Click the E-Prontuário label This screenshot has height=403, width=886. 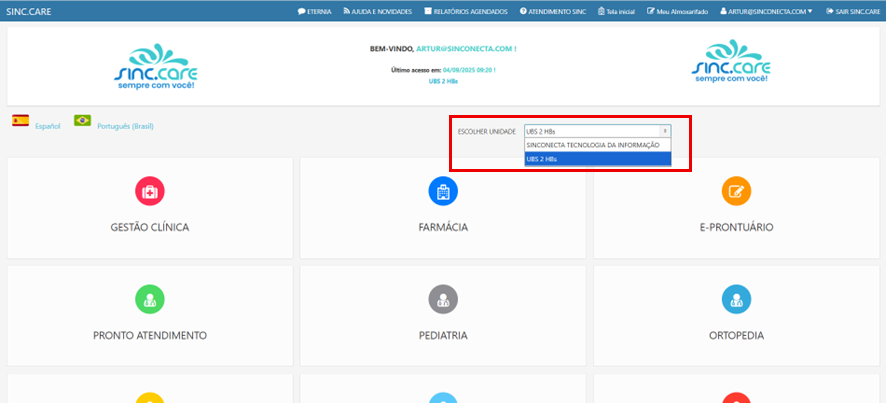[736, 227]
